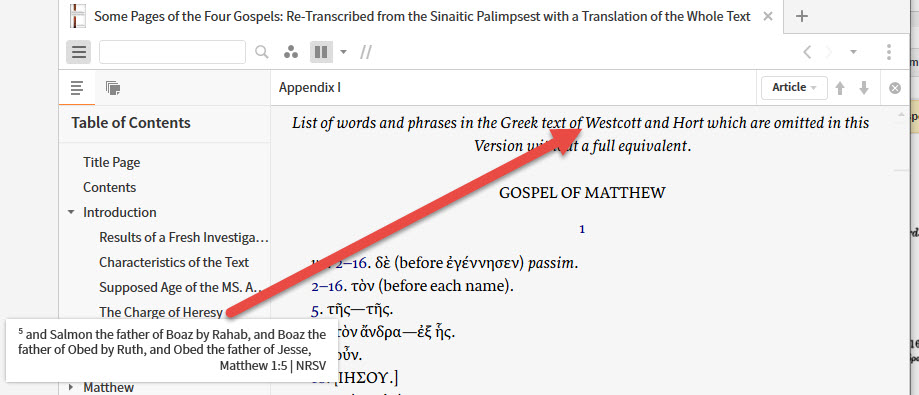Jump to the previous article arrow
The width and height of the screenshot is (919, 395).
(x=840, y=88)
